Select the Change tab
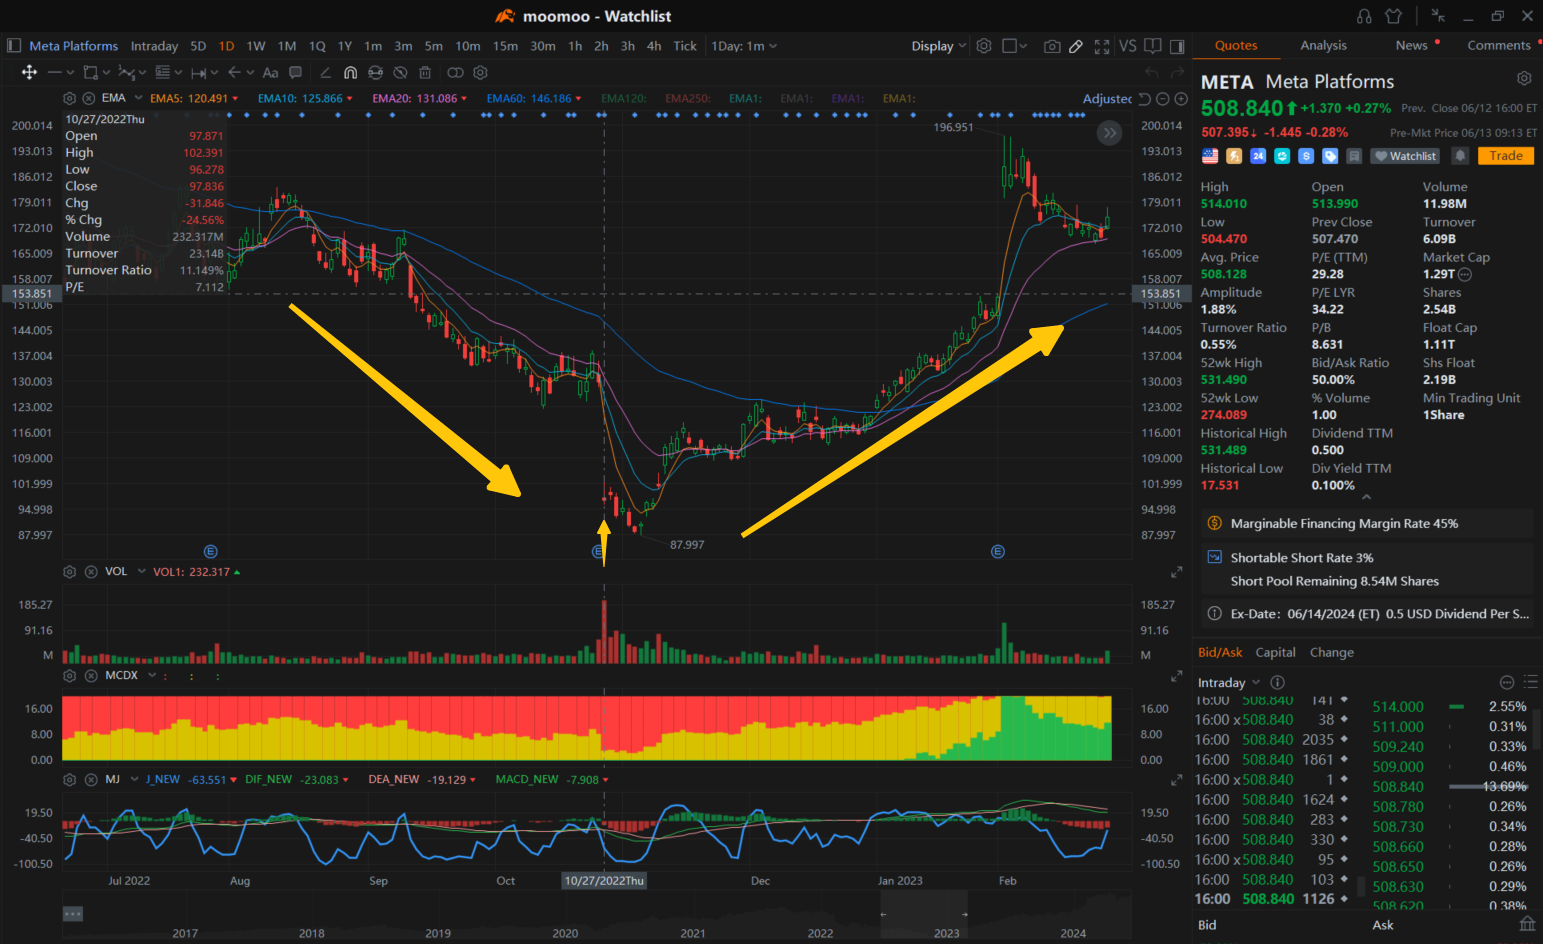This screenshot has width=1543, height=944. tap(1331, 652)
